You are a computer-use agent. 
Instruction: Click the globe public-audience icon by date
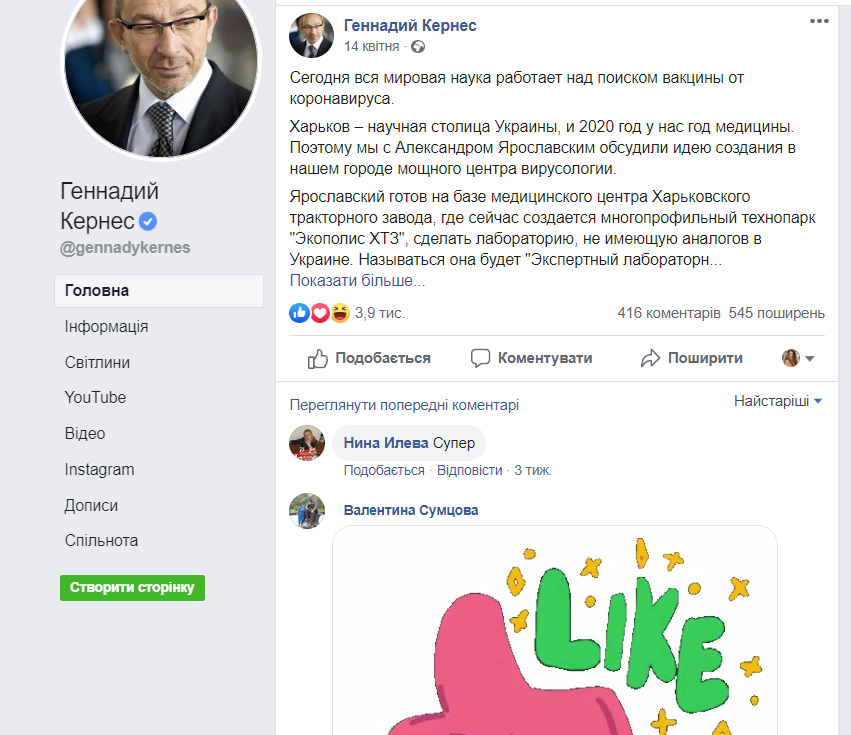418,46
